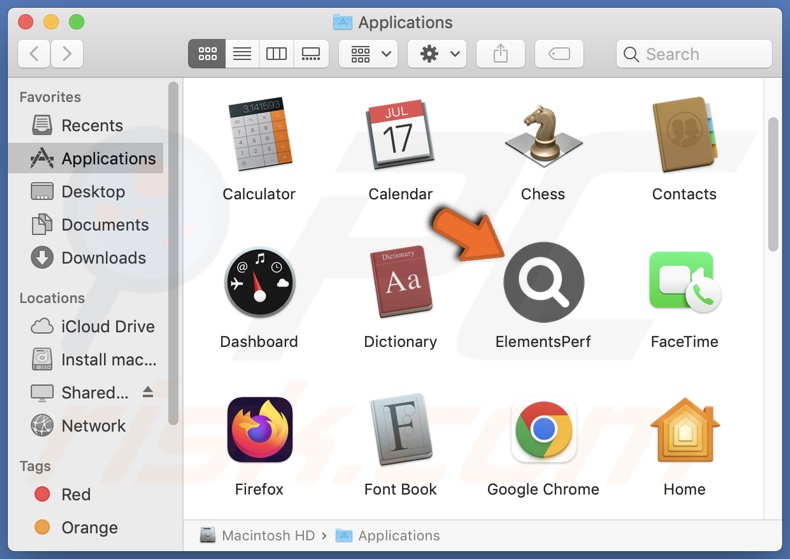This screenshot has width=790, height=559.
Task: Select the Home app icon
Action: 685,430
